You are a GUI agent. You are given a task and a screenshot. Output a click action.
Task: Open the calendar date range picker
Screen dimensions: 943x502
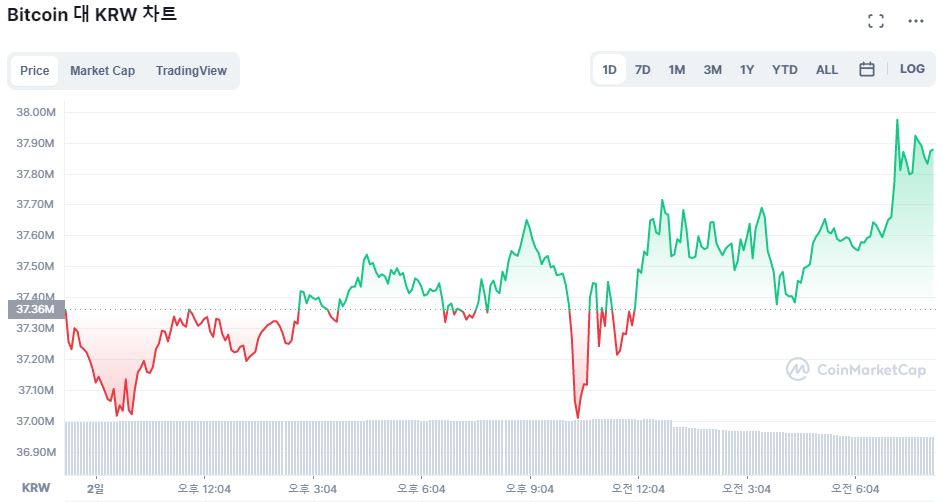pyautogui.click(x=867, y=70)
